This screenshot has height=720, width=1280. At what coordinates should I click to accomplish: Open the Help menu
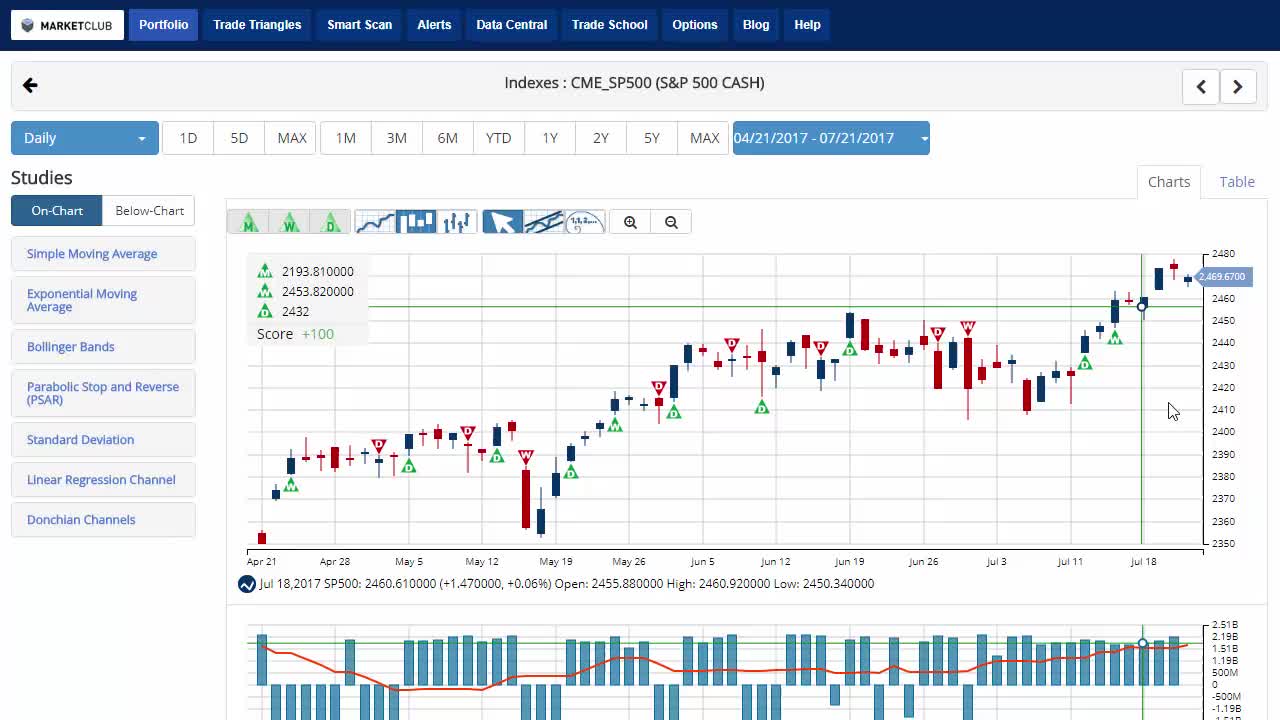tap(807, 25)
